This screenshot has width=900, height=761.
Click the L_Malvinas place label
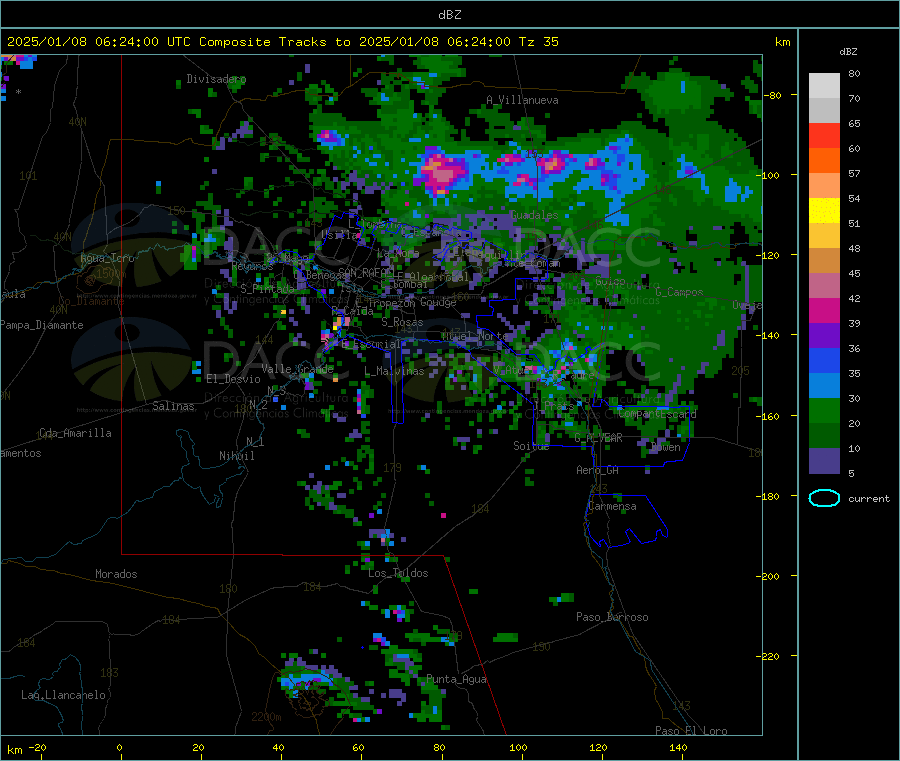coord(394,372)
